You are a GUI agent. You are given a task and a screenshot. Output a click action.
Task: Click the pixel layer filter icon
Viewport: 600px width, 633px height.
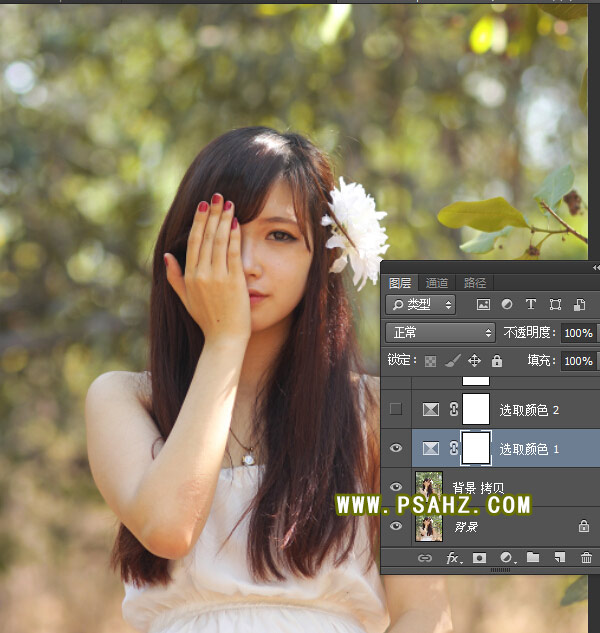click(483, 304)
